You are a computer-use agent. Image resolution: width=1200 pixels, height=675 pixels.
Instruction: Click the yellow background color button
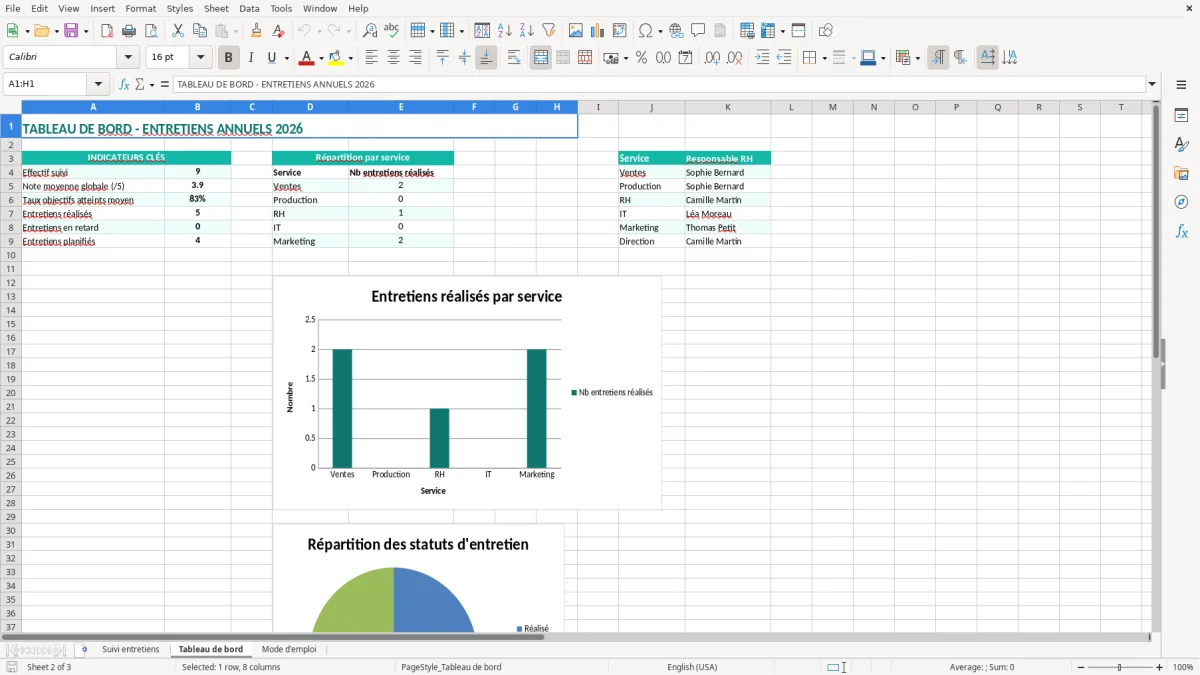(x=336, y=58)
